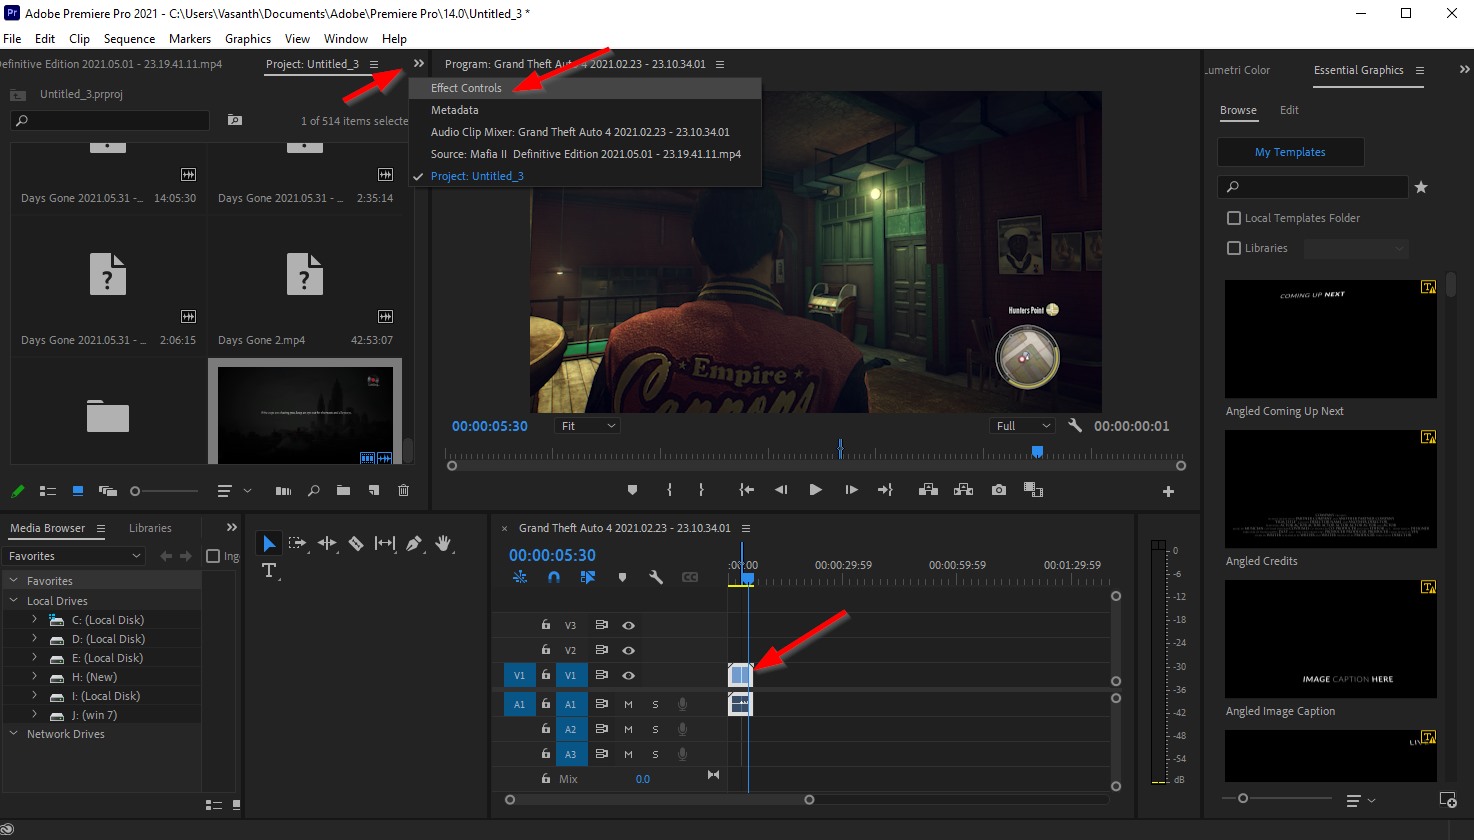Click the Clear trash icon
The height and width of the screenshot is (840, 1474).
tap(404, 491)
